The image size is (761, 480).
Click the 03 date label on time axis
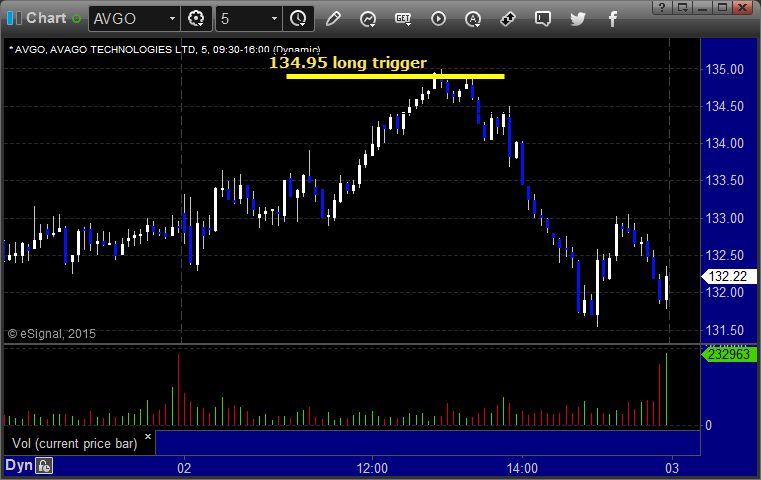[x=672, y=468]
